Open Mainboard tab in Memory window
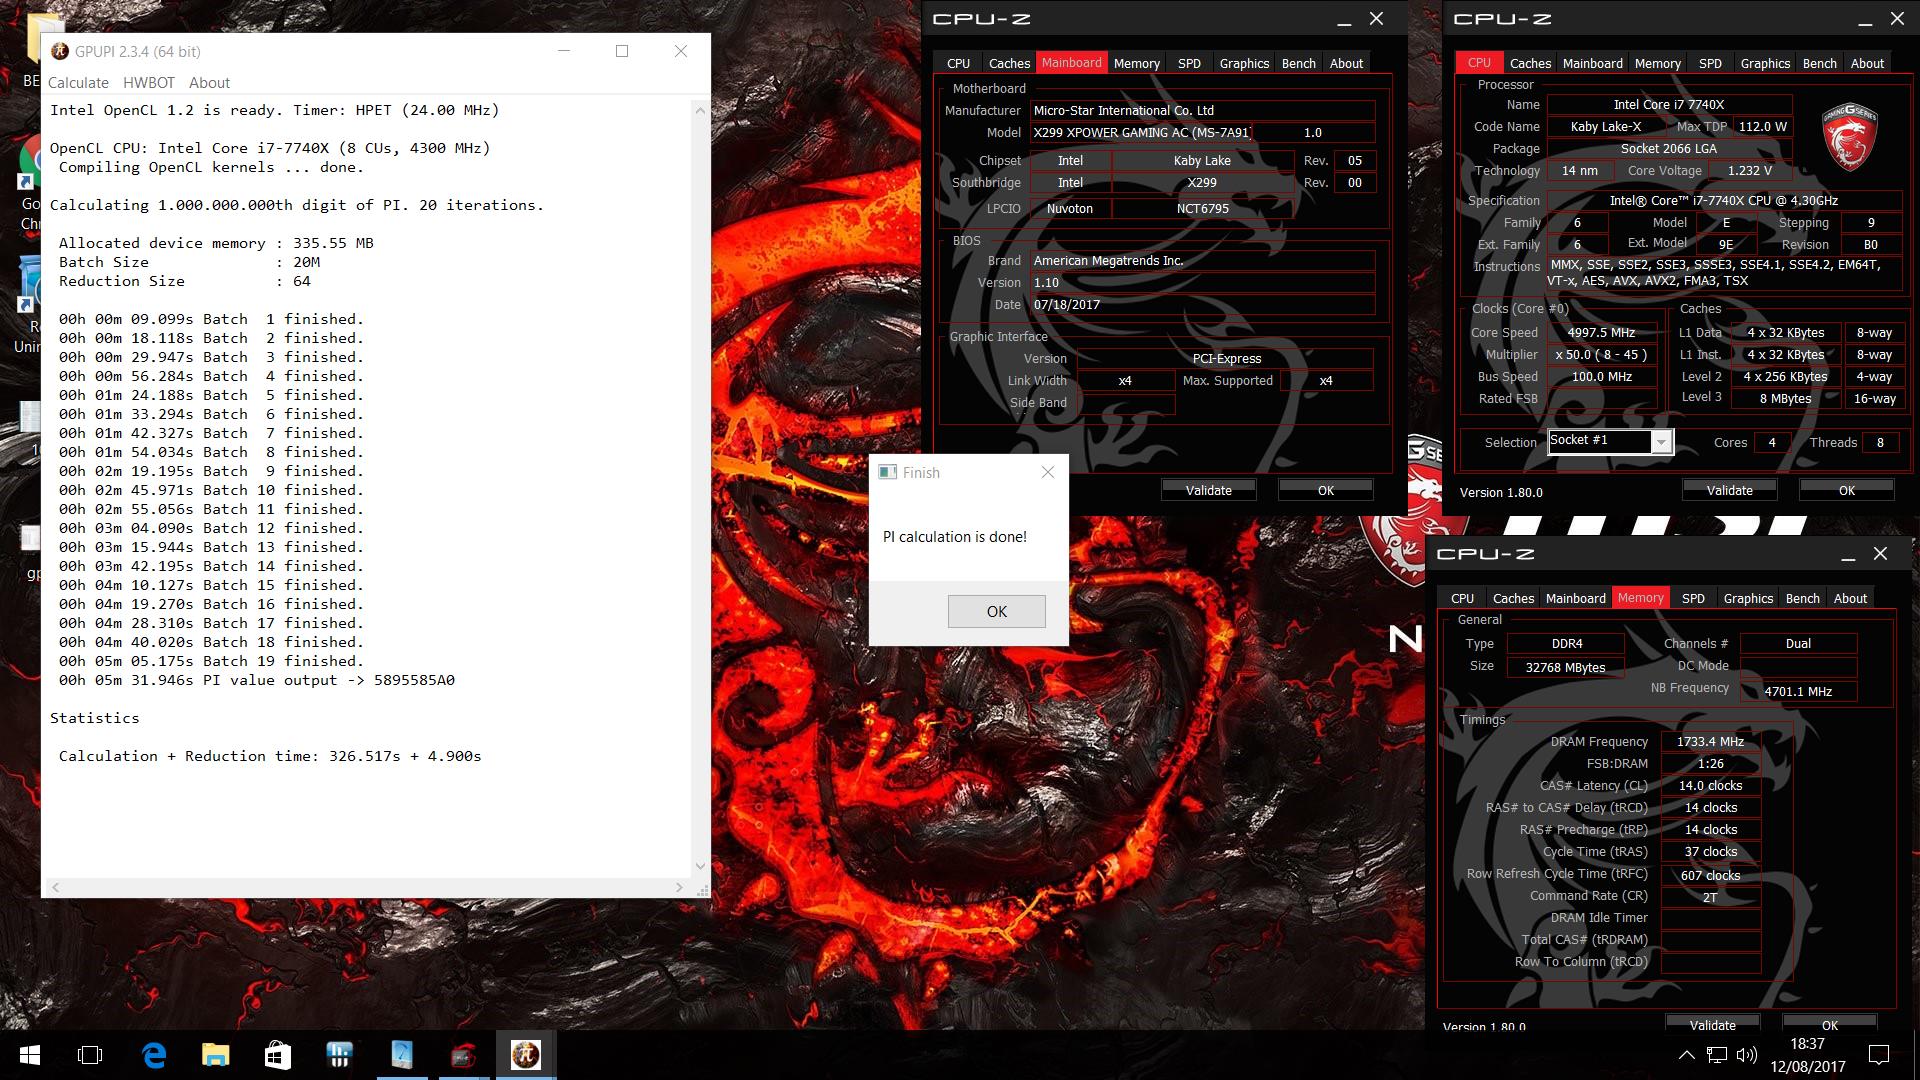Viewport: 1920px width, 1080px height. click(x=1575, y=598)
